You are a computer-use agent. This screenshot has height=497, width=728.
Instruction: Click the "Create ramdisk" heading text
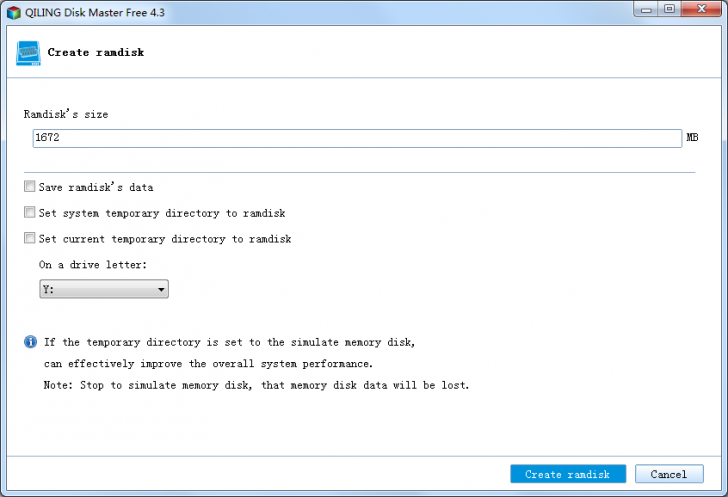96,52
